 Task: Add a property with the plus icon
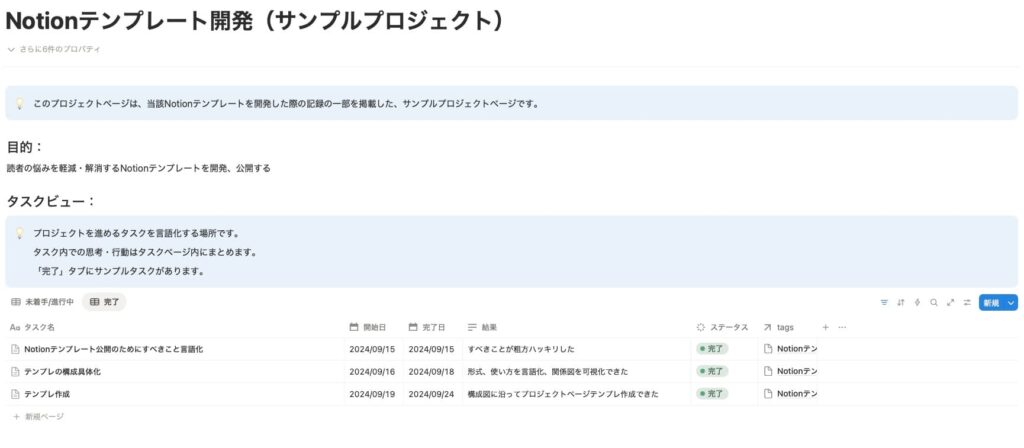click(825, 327)
